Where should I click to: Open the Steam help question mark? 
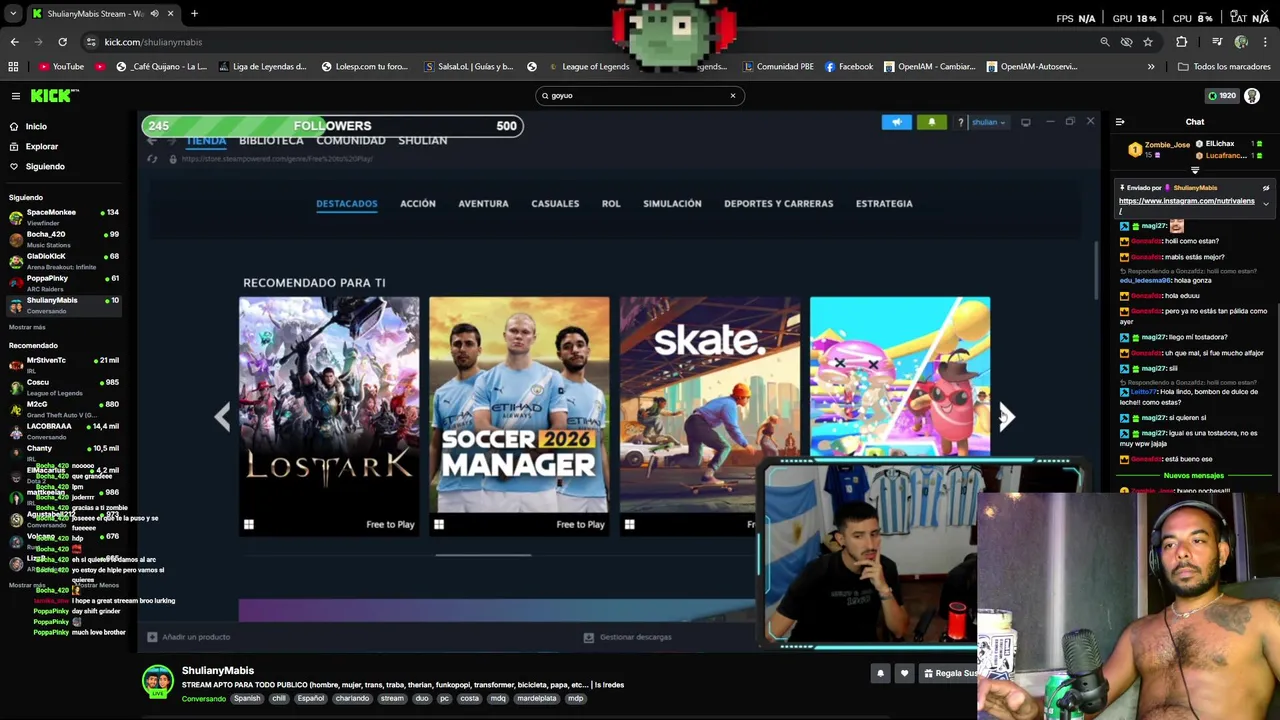coord(960,123)
